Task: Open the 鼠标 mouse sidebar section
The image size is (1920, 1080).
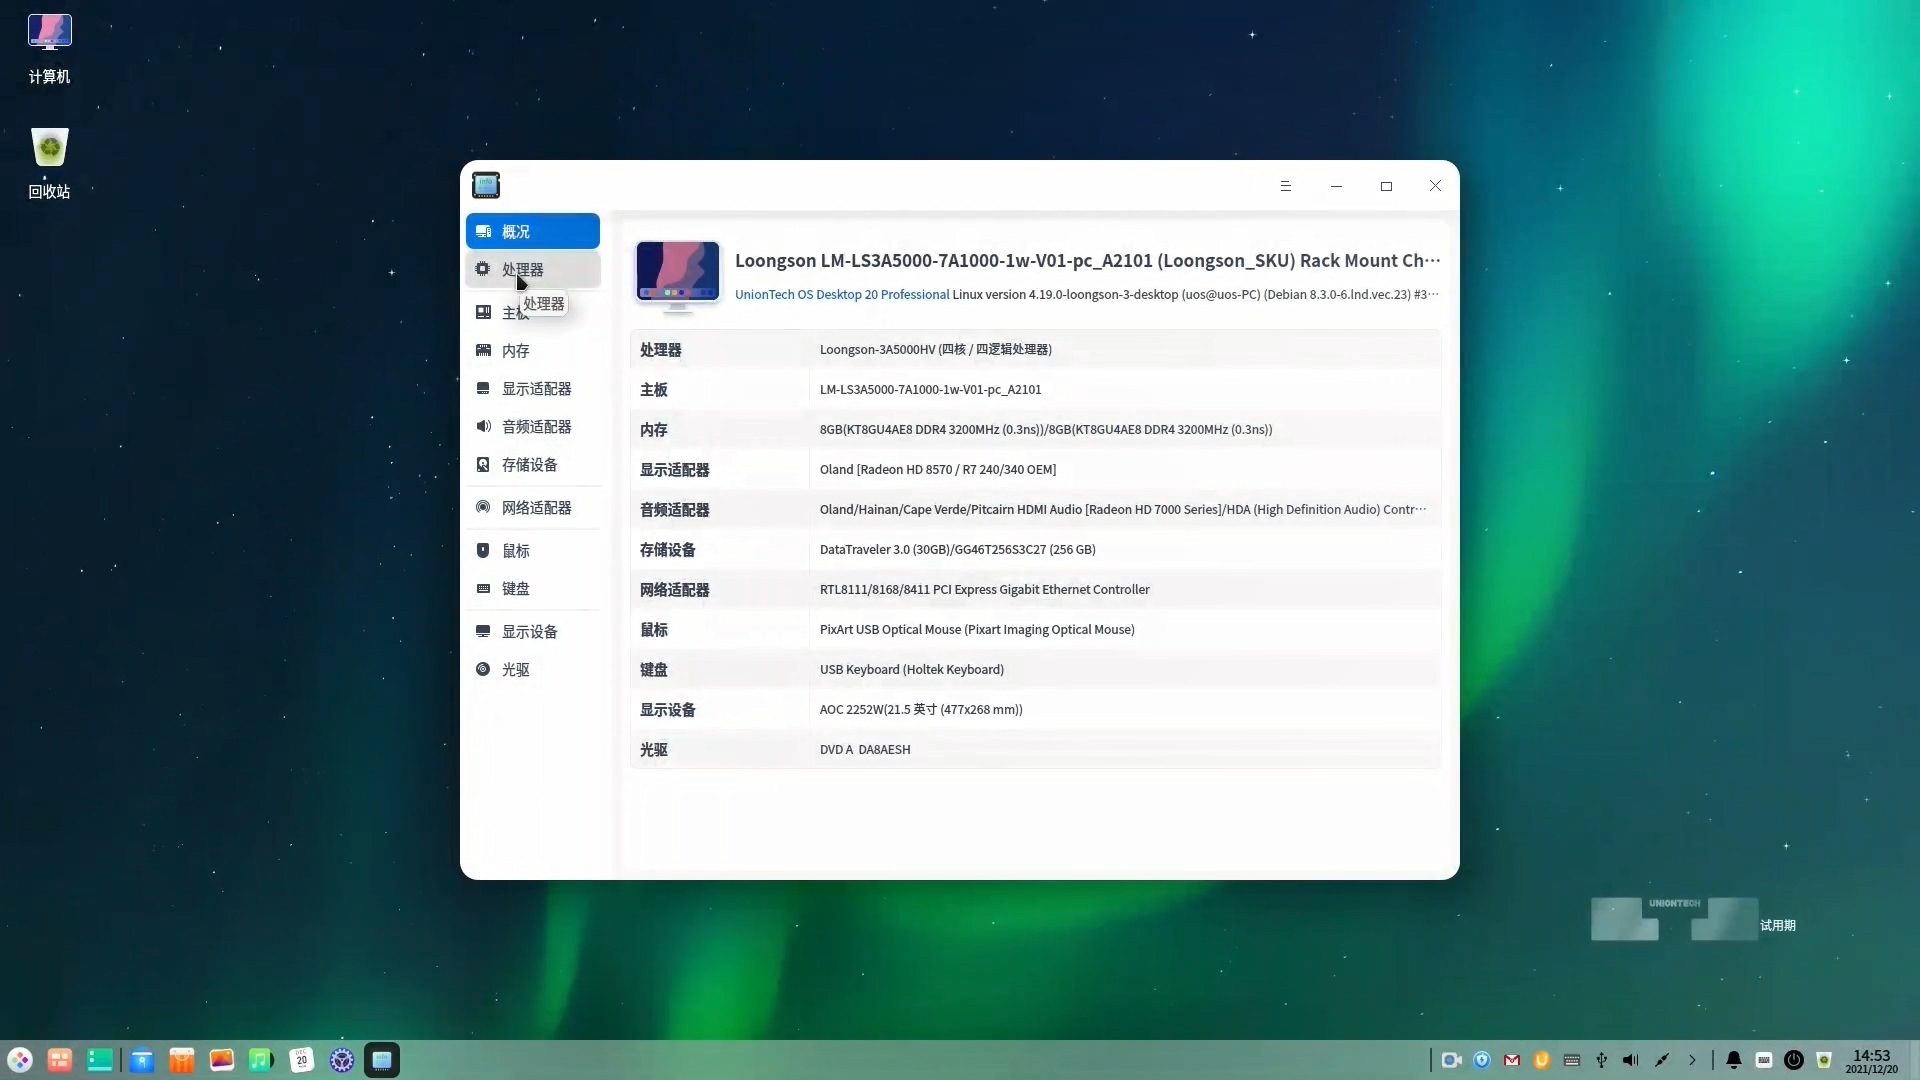Action: click(532, 551)
